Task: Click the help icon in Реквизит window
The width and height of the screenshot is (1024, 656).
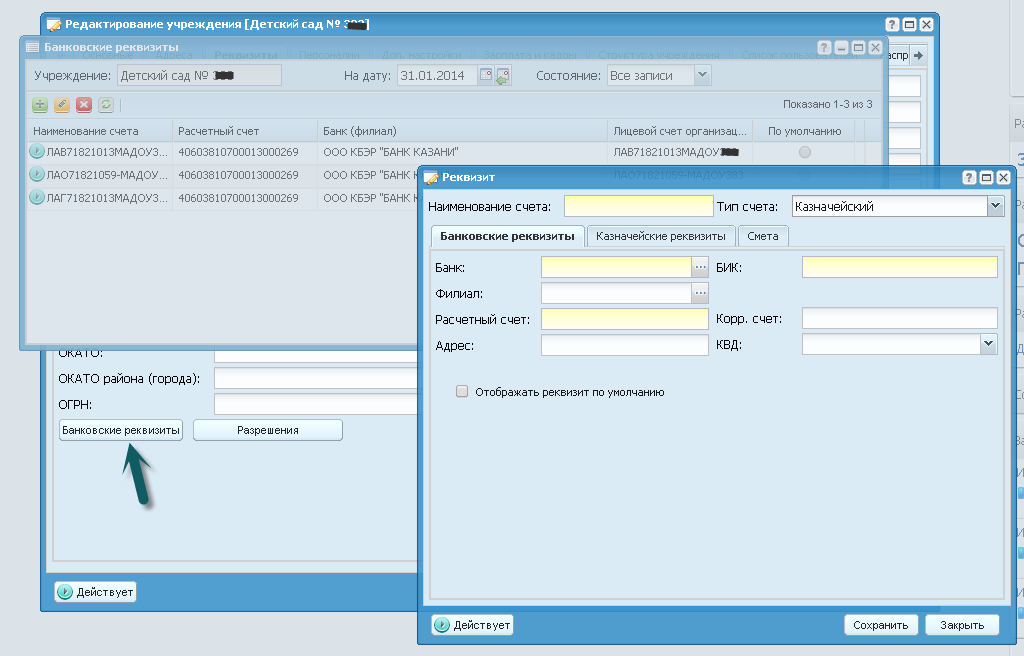Action: (x=969, y=177)
